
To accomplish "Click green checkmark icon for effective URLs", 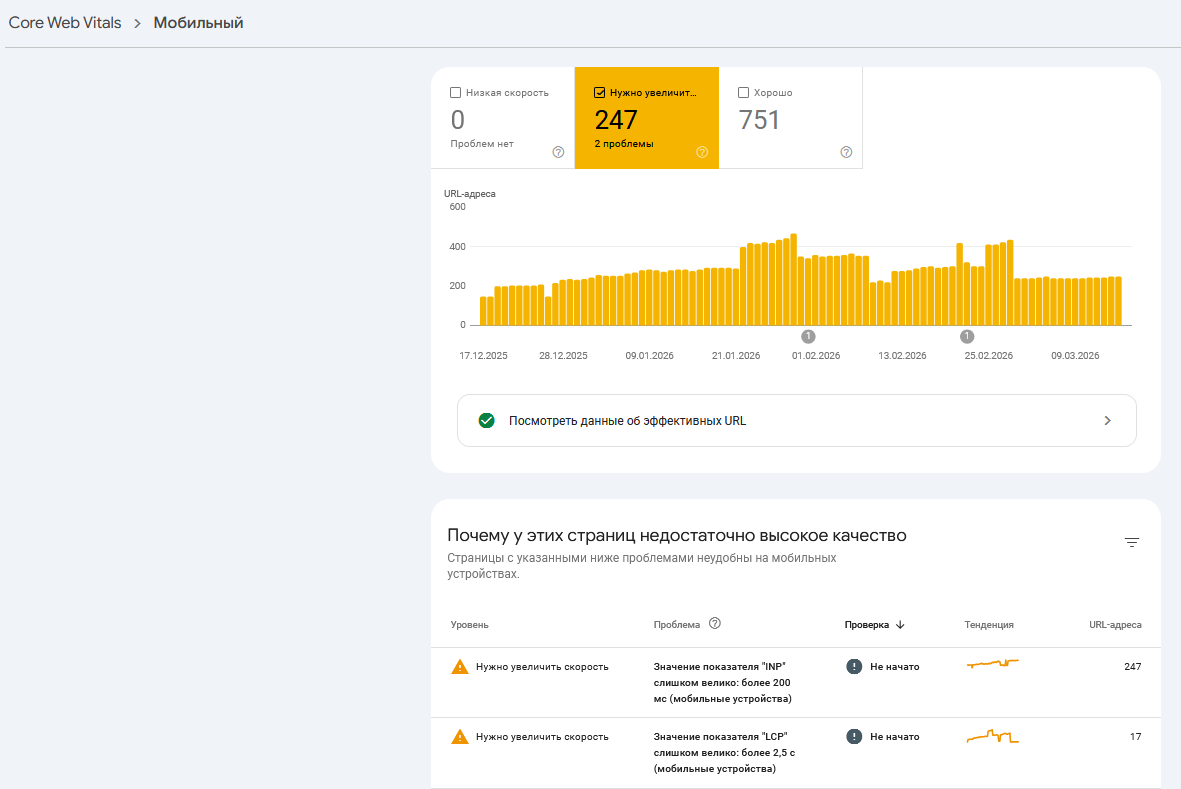I will [487, 421].
